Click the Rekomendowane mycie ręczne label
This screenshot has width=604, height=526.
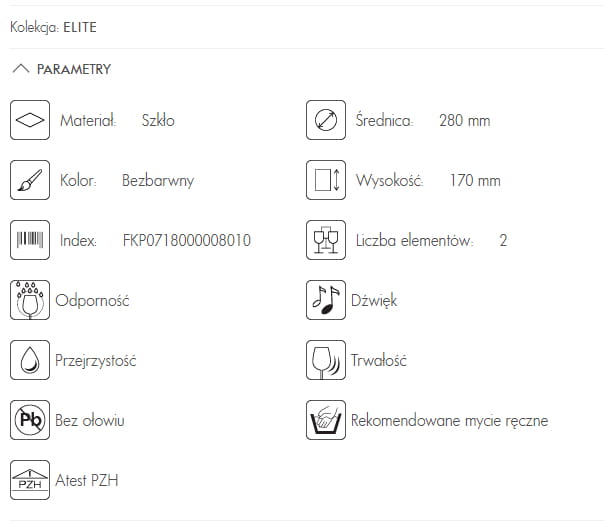449,421
